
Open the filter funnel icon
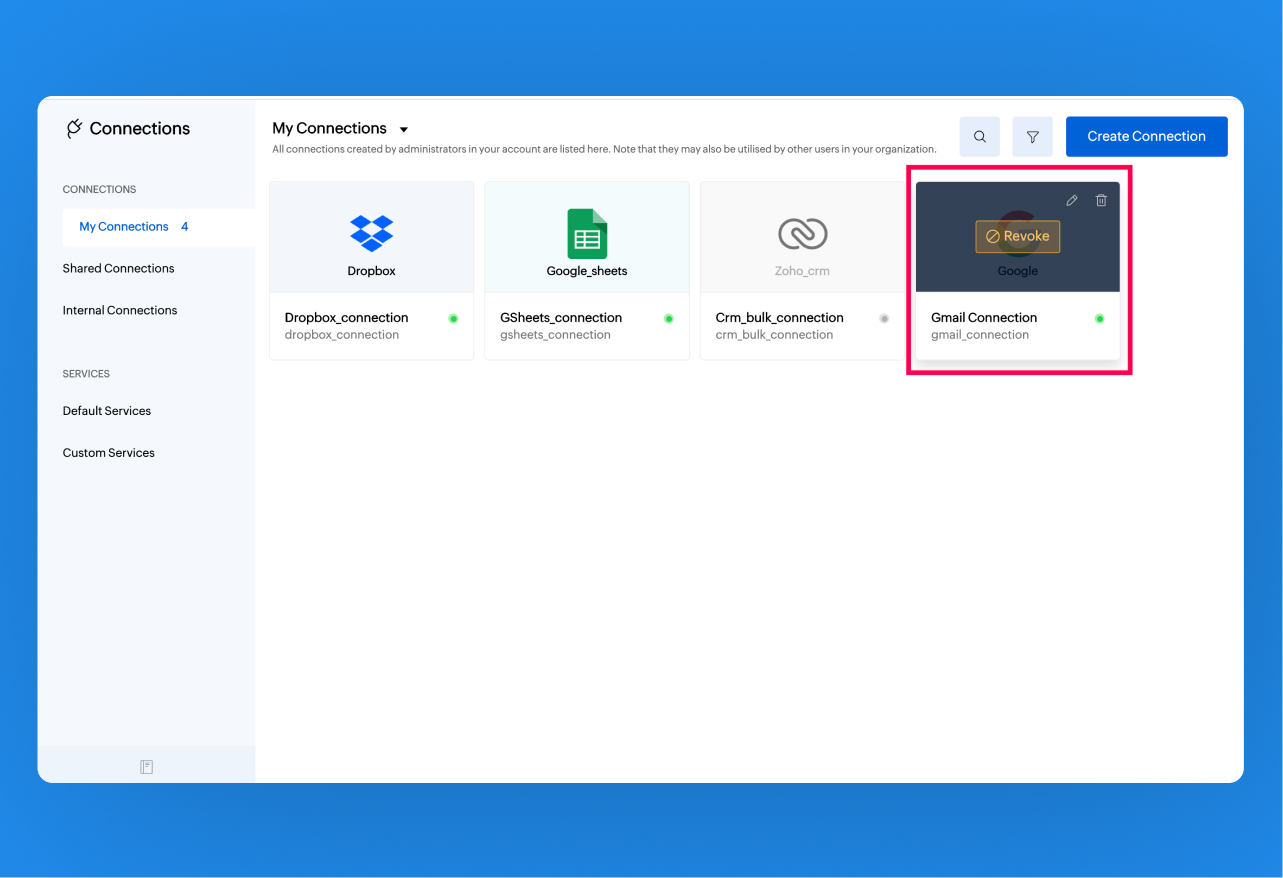[x=1032, y=137]
